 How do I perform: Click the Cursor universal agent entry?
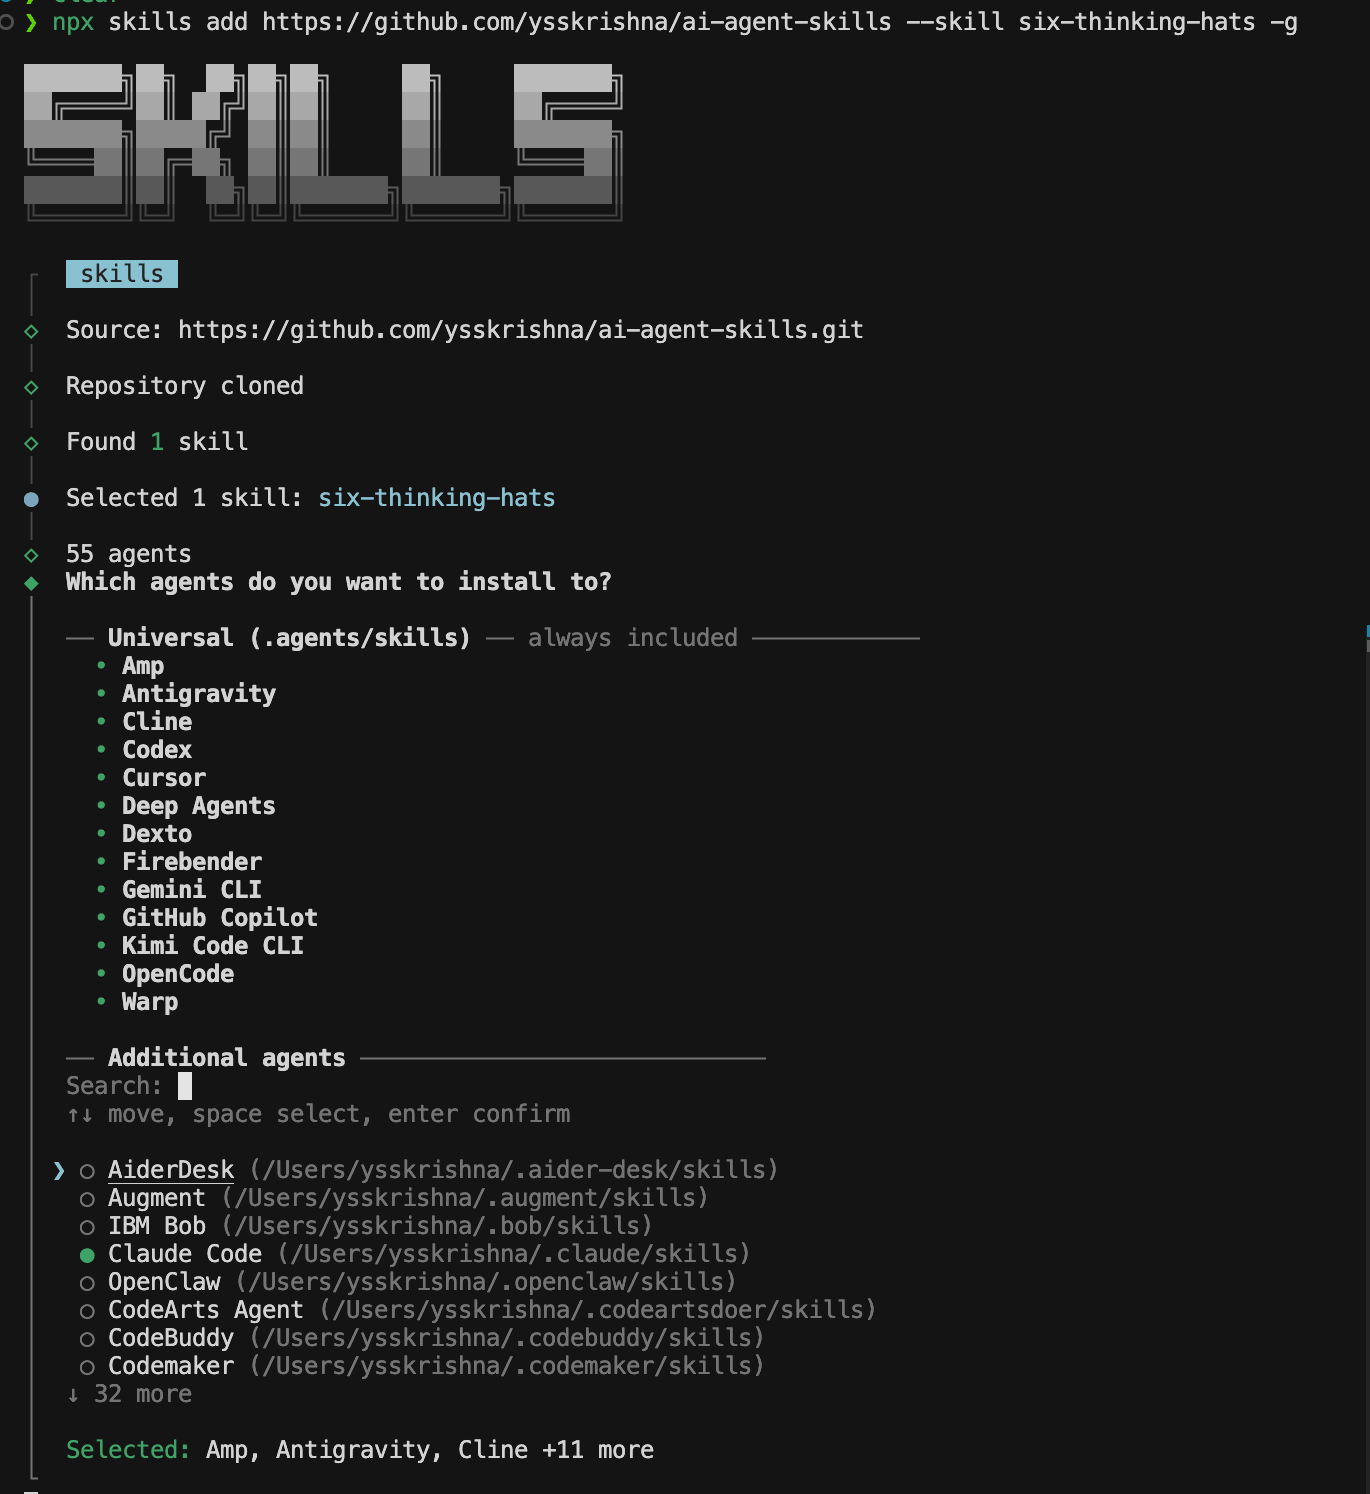pyautogui.click(x=164, y=778)
